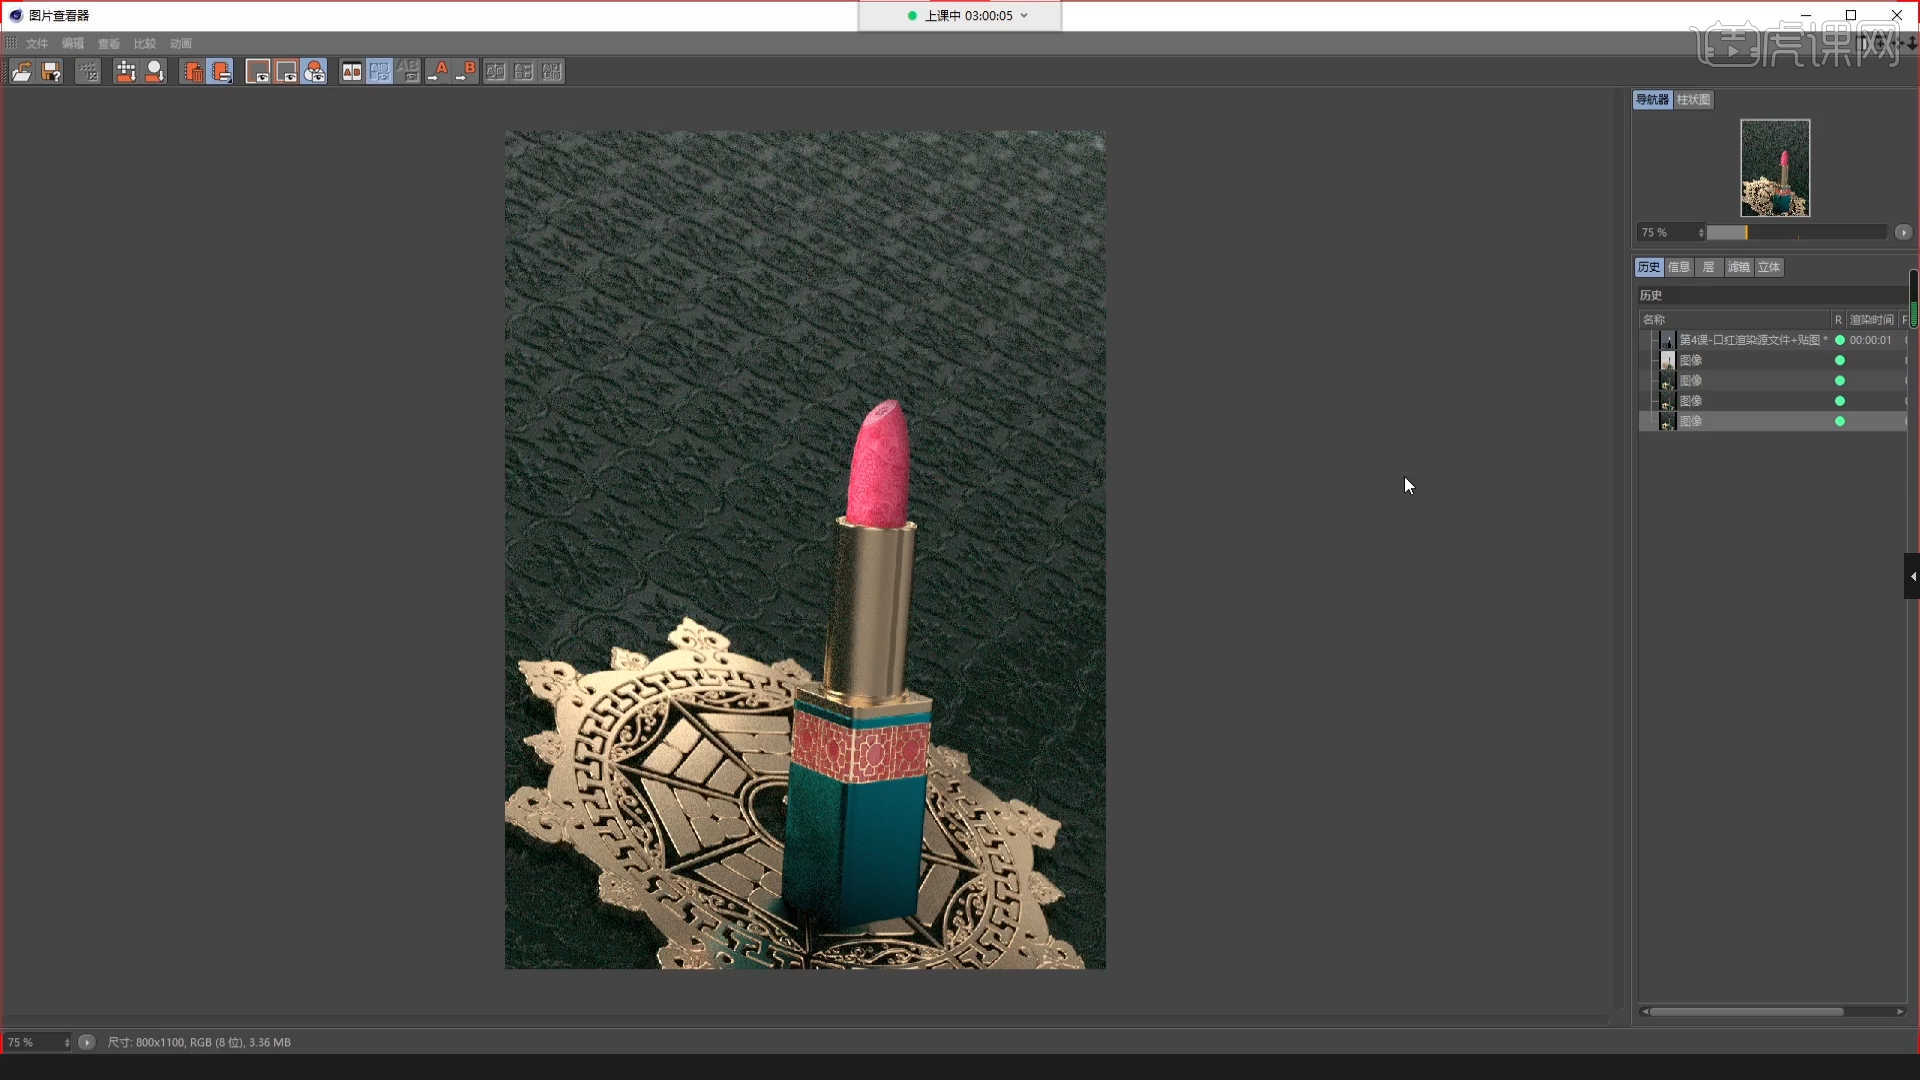Click the R column header
The image size is (1920, 1080).
point(1838,319)
